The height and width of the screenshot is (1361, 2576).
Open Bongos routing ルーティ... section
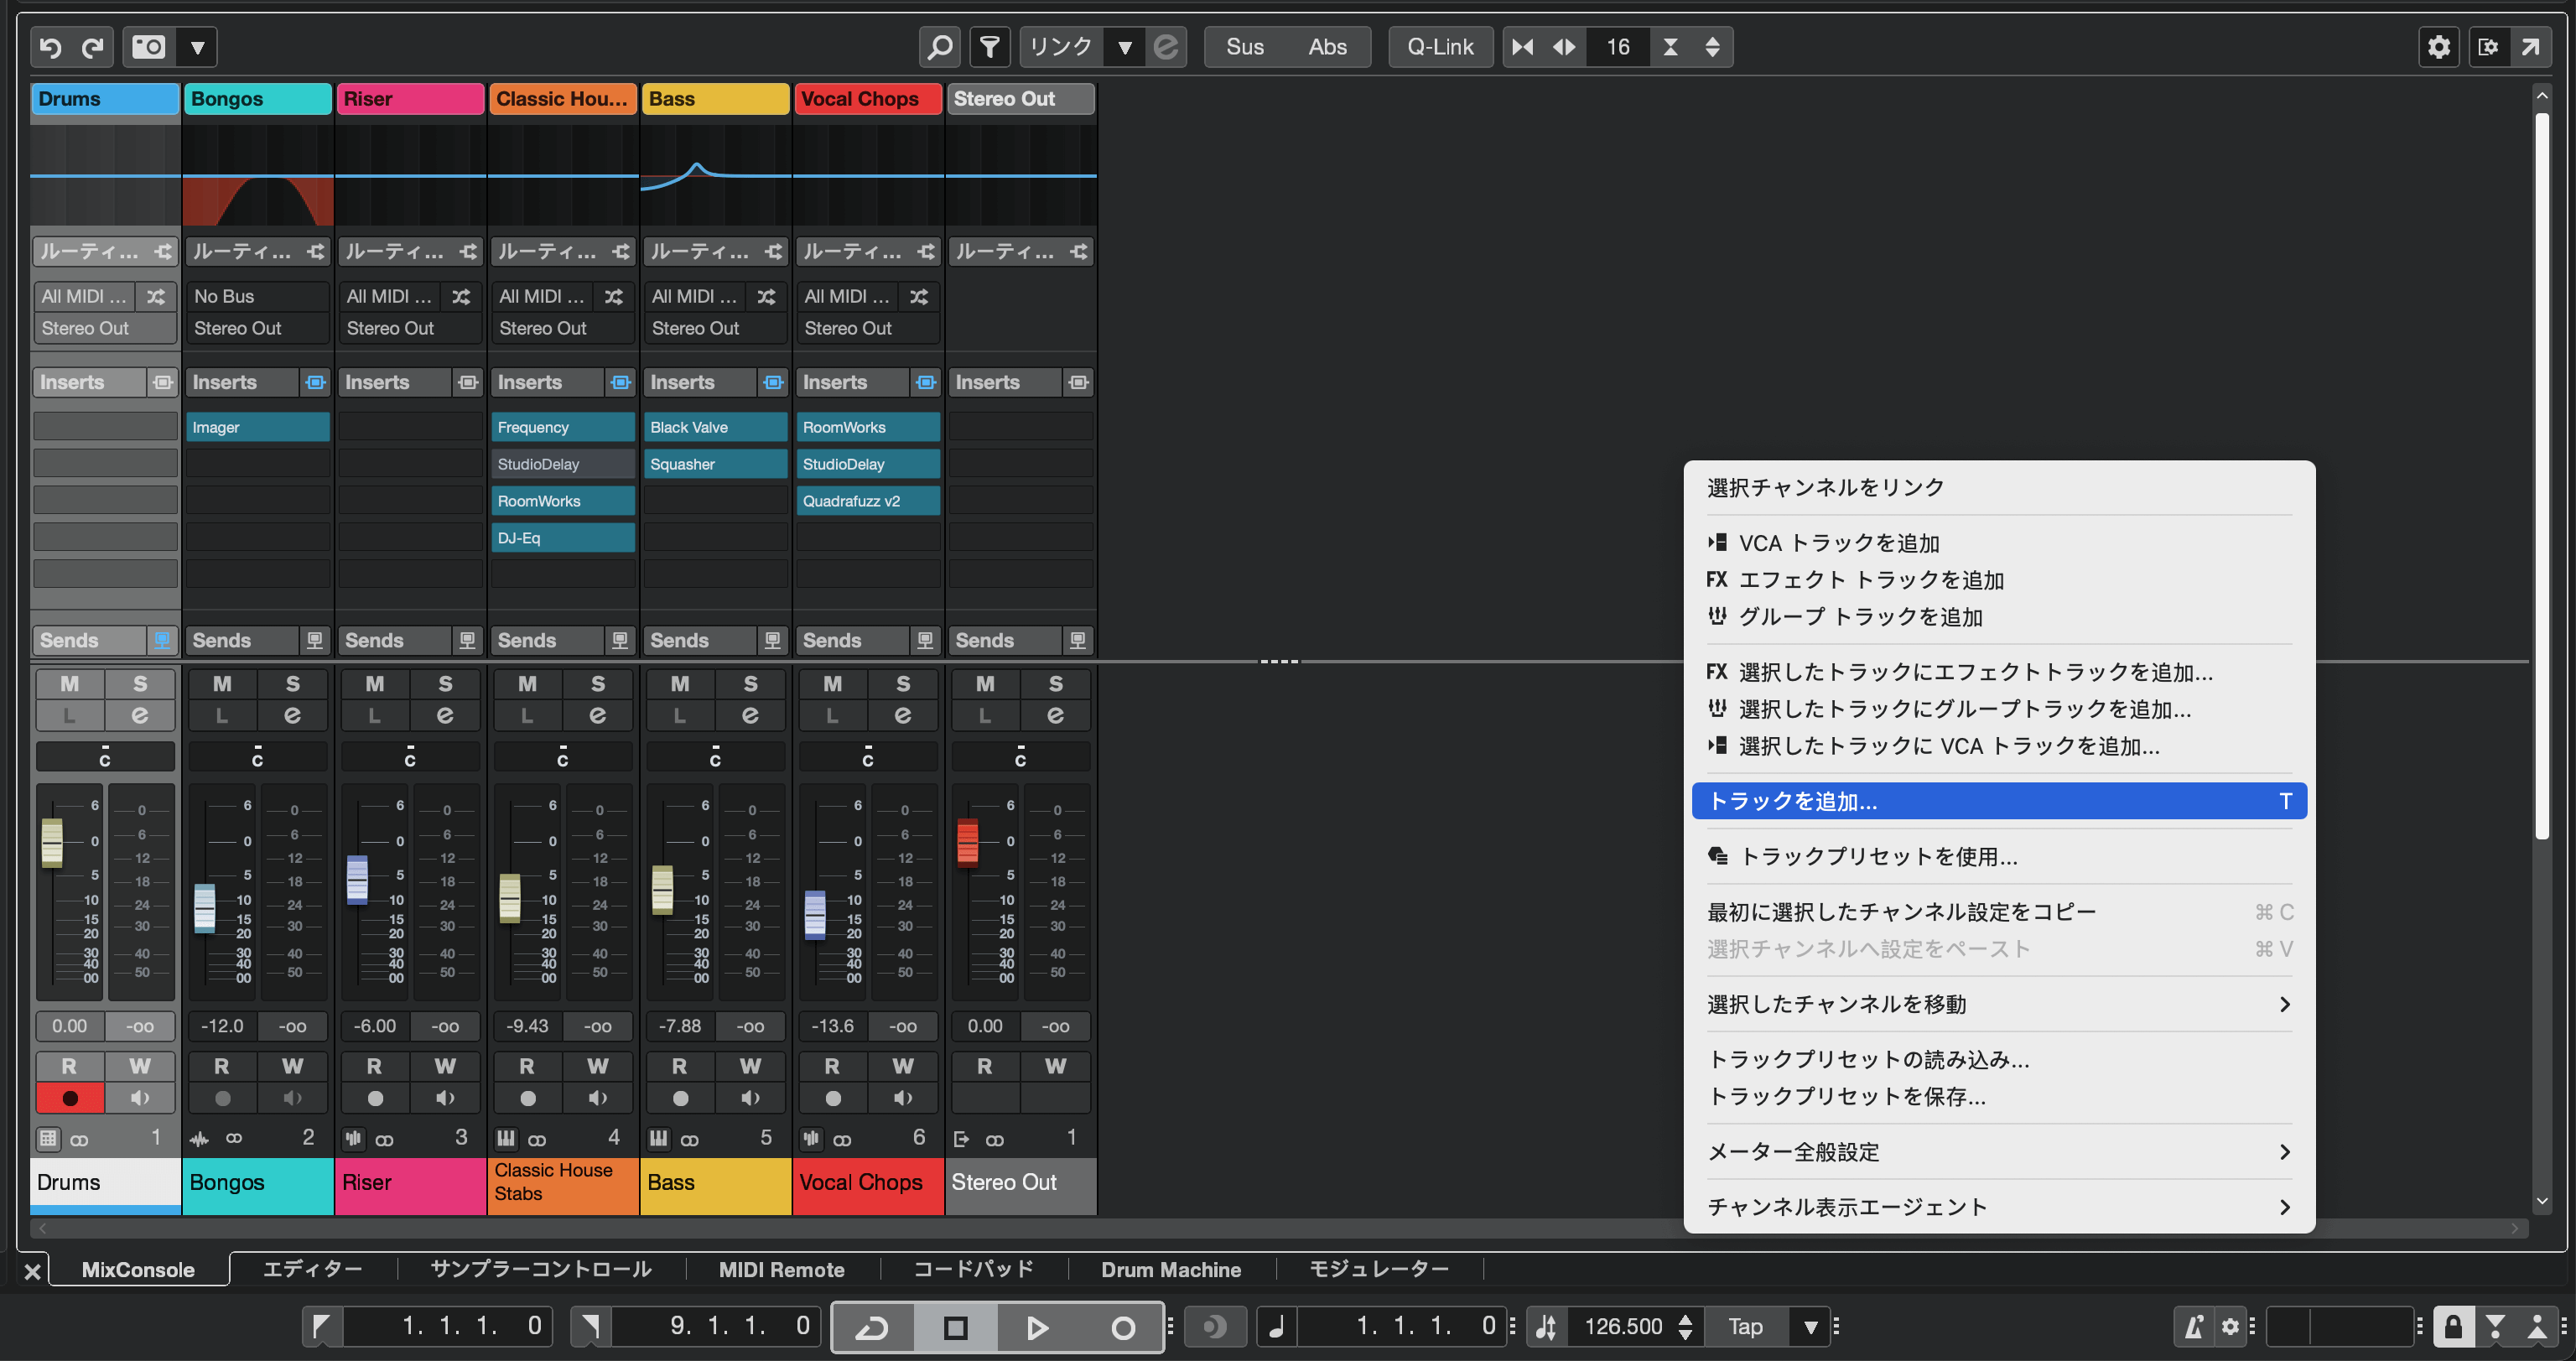[x=258, y=252]
